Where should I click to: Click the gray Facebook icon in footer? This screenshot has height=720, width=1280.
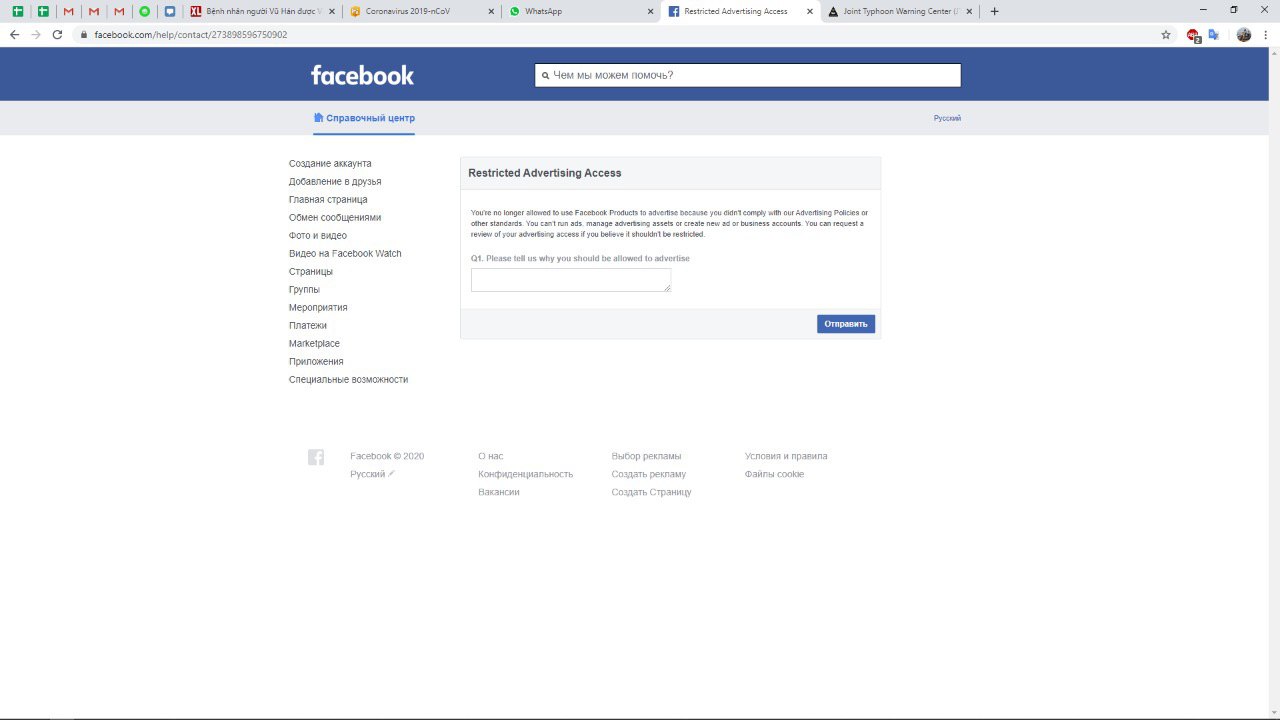click(x=316, y=457)
